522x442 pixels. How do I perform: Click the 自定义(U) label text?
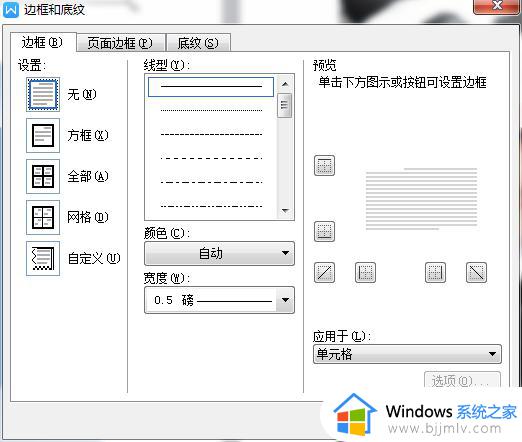(x=94, y=258)
